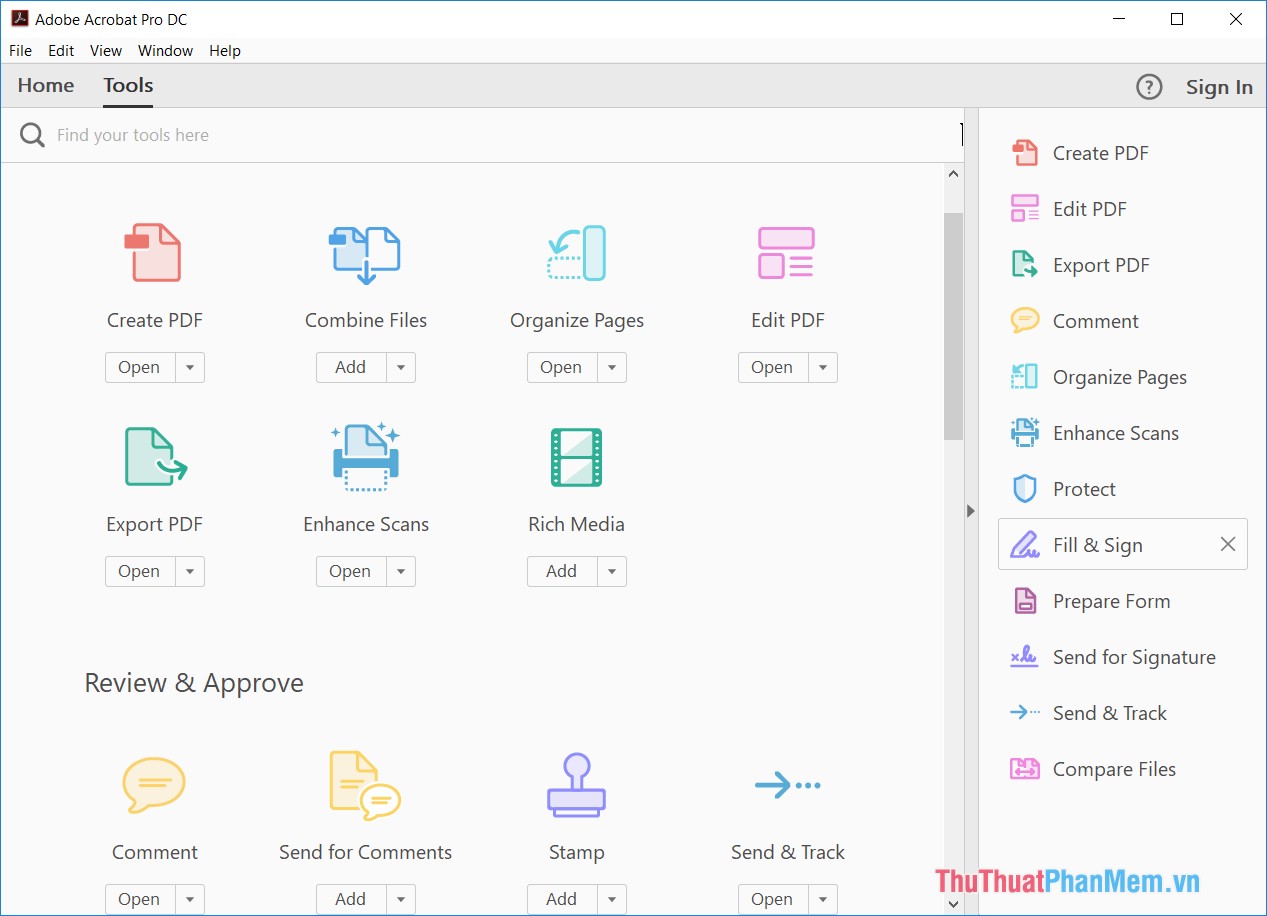
Task: Open the Create PDF shortcut dropdown arrow
Action: pos(190,367)
